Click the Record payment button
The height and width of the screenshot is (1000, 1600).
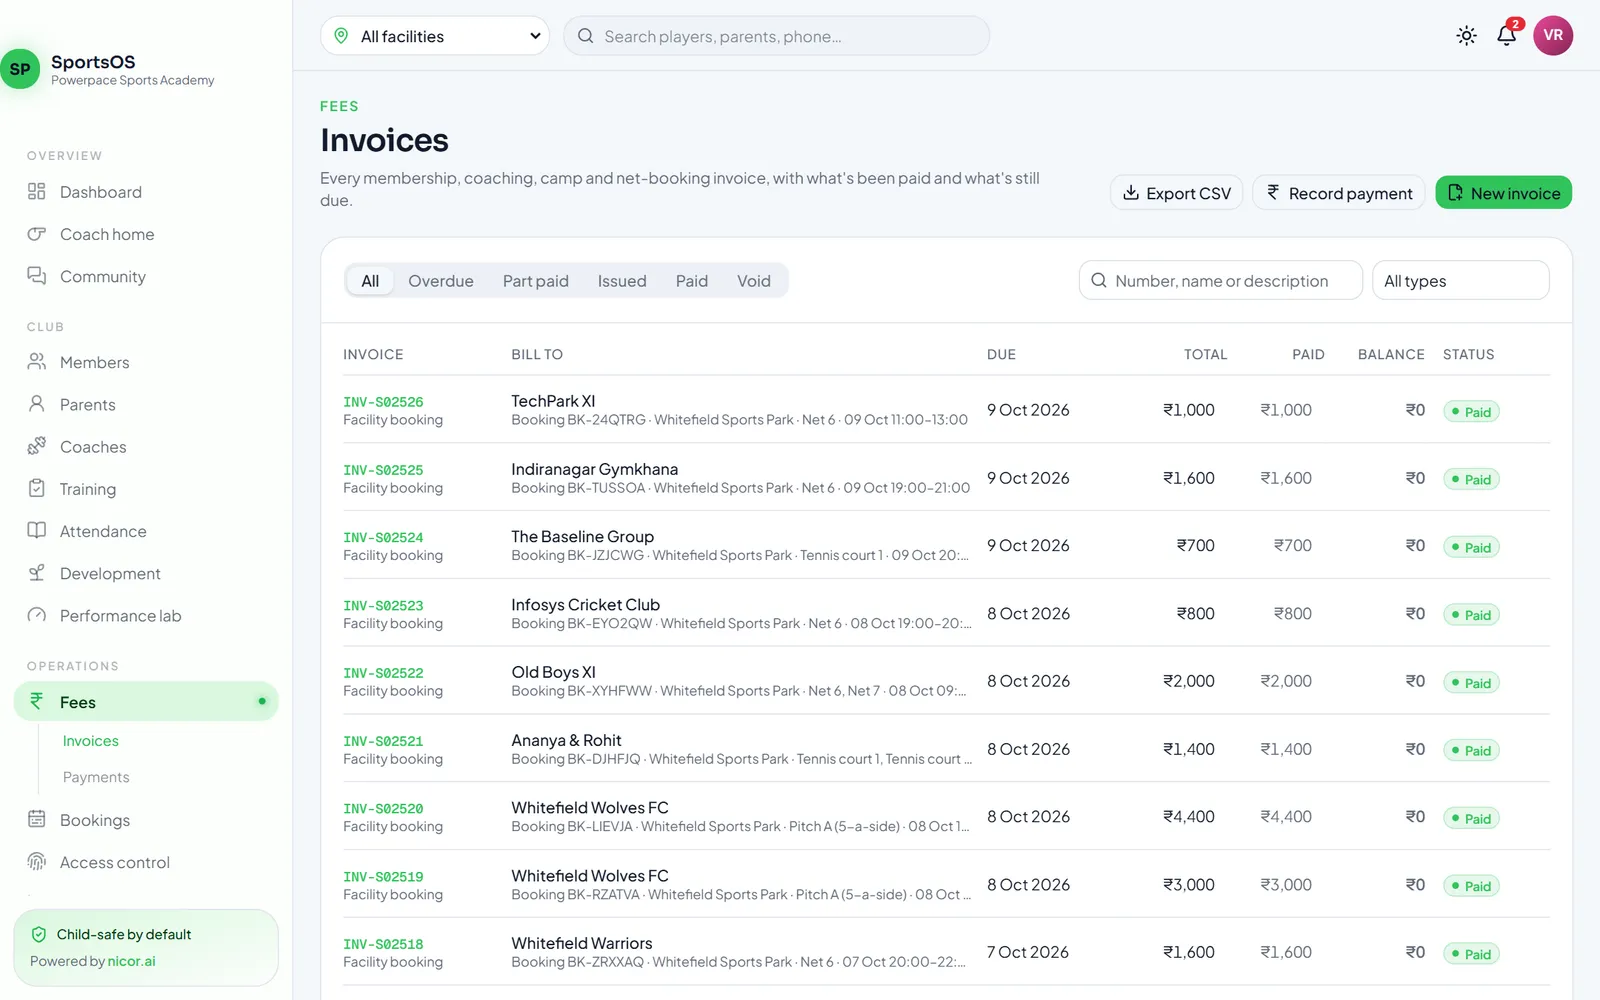(1339, 193)
